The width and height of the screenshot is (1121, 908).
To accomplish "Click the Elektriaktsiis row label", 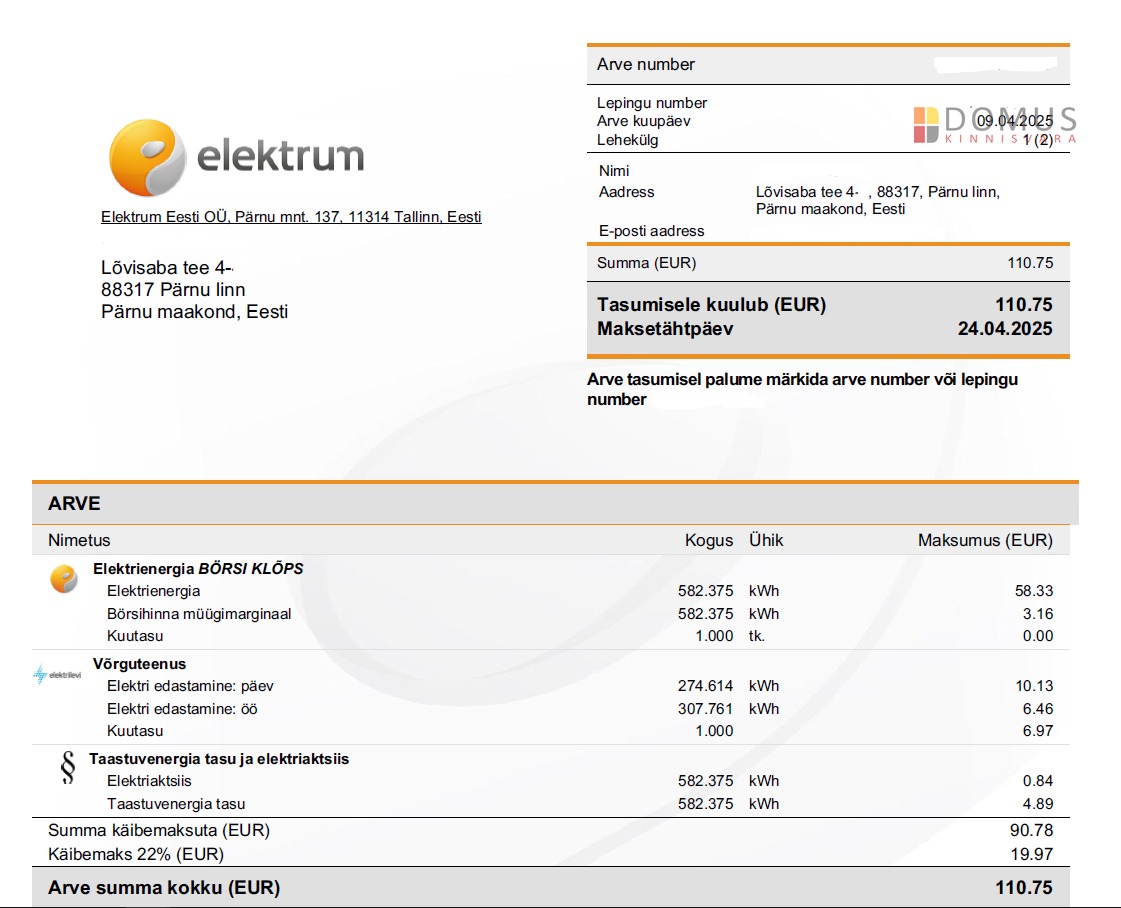I will [149, 781].
